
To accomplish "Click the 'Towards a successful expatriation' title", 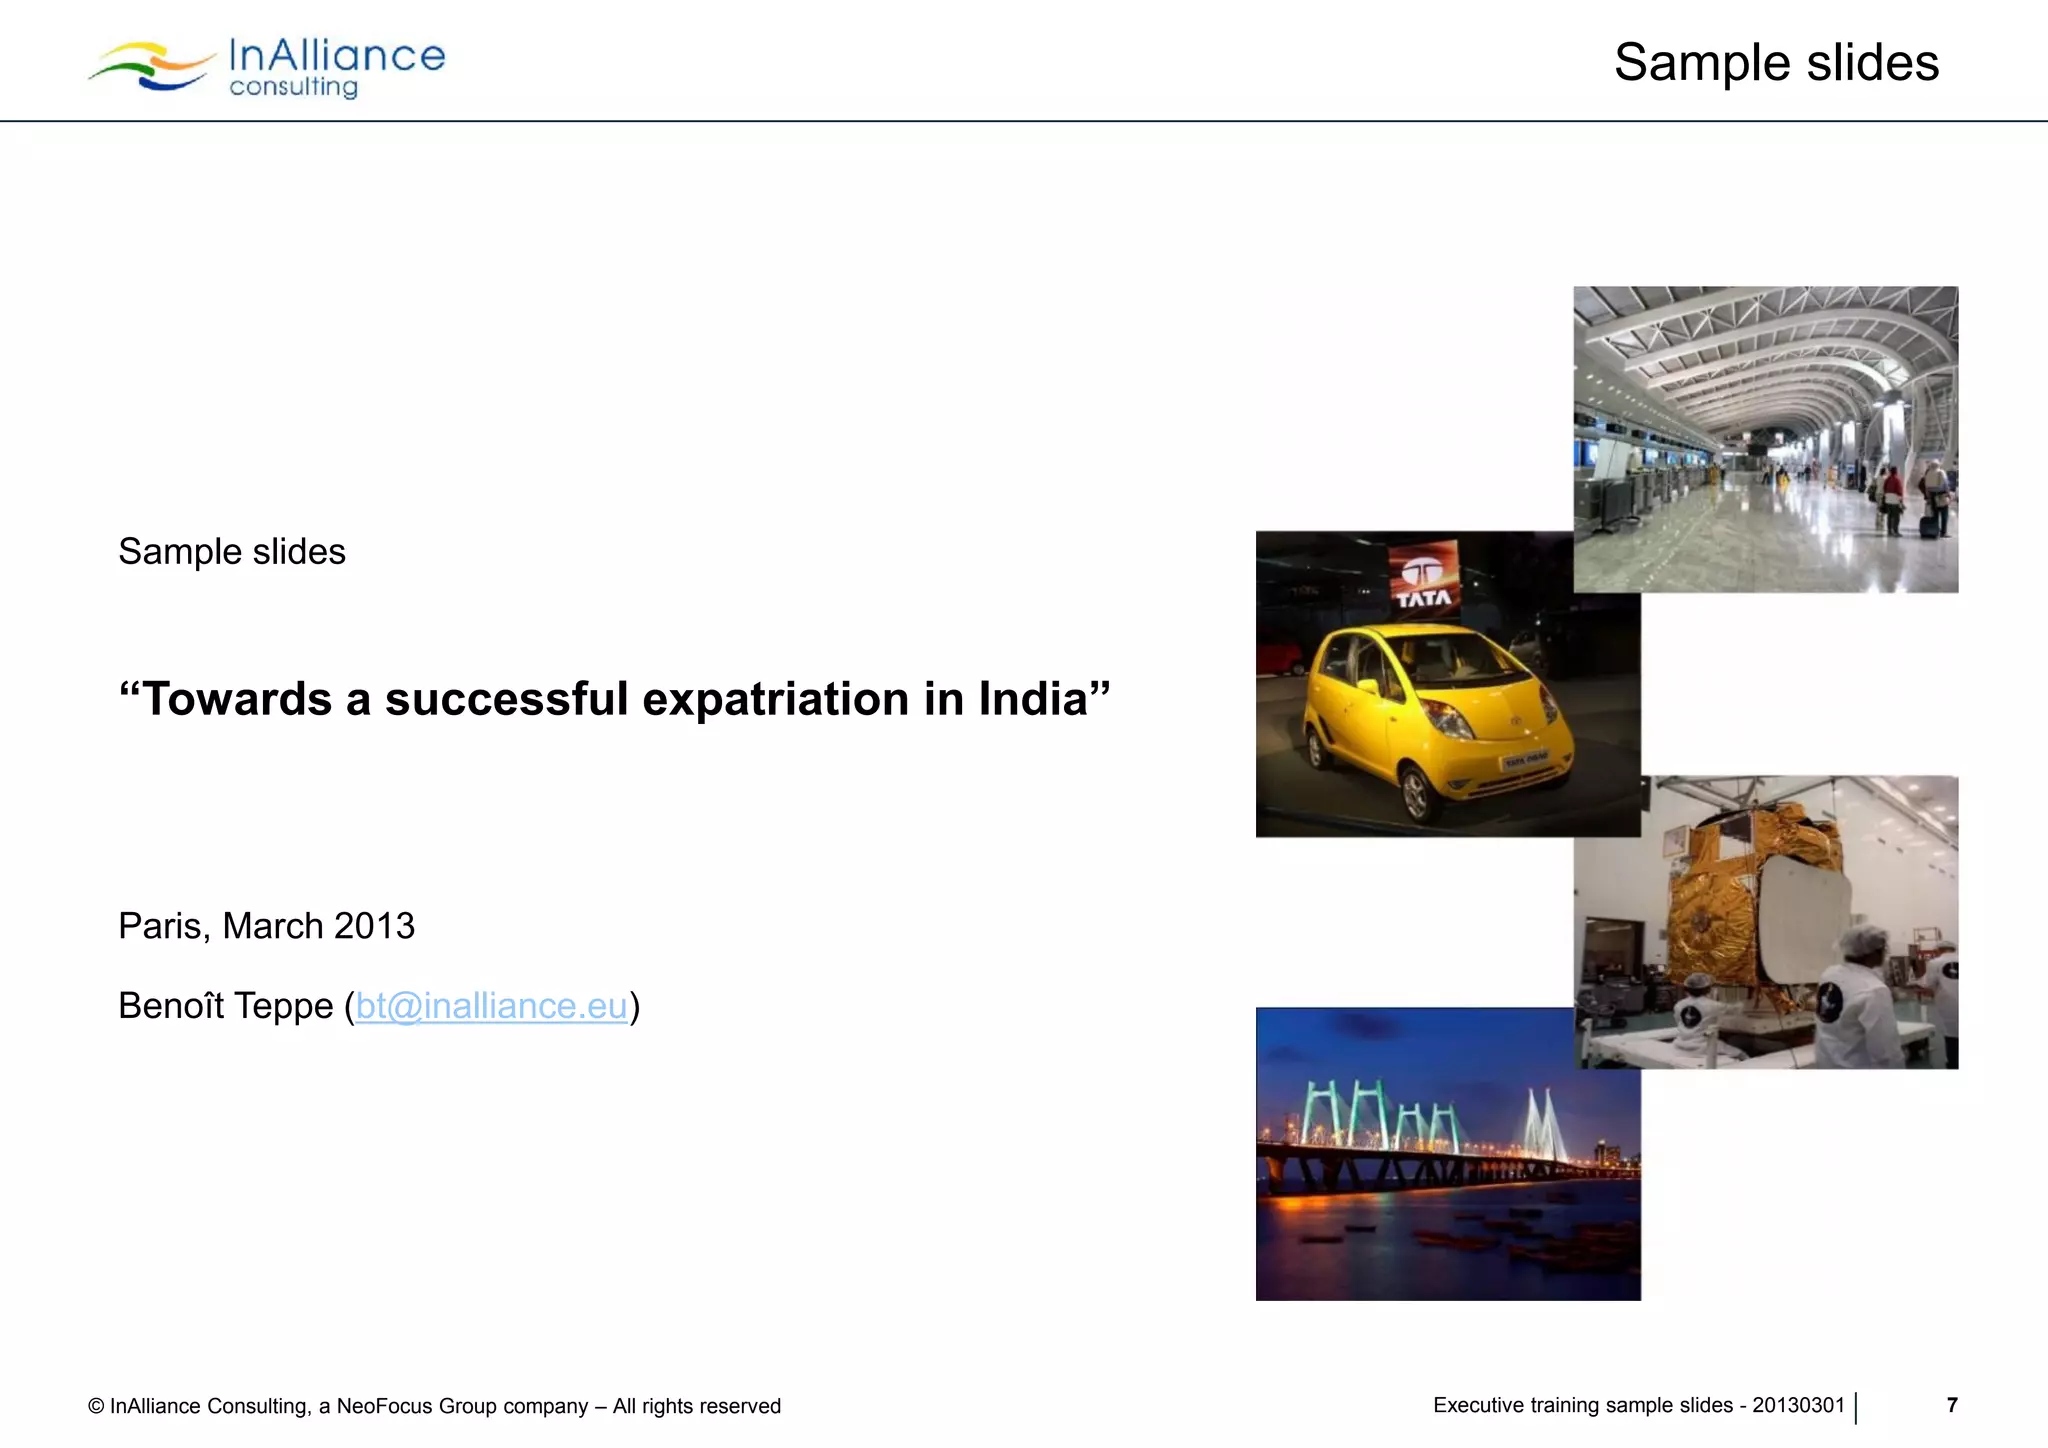I will (x=614, y=699).
